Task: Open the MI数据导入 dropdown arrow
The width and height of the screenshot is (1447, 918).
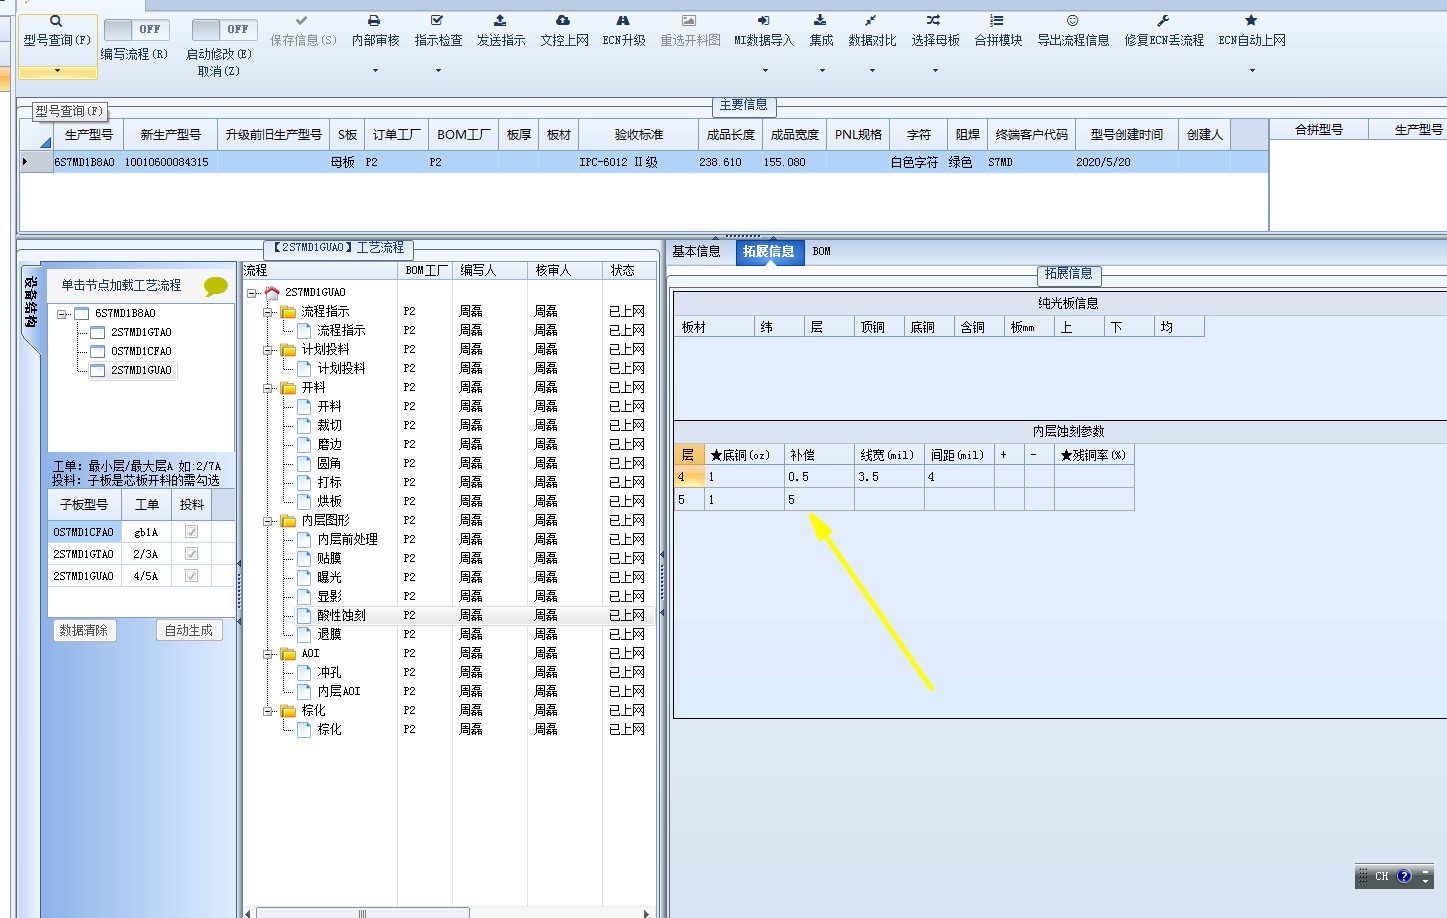Action: click(x=764, y=70)
